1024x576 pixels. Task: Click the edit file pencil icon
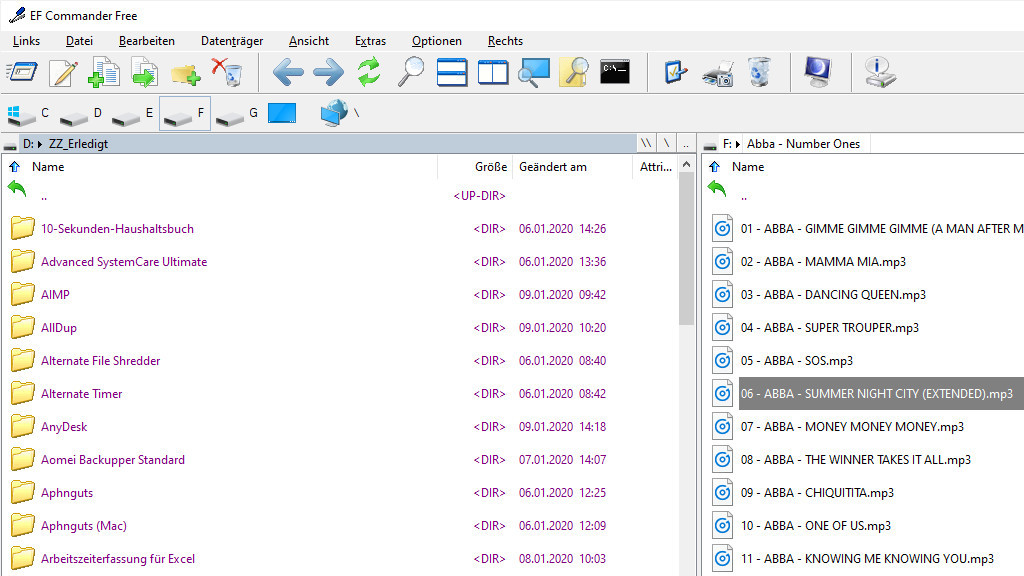tap(63, 73)
